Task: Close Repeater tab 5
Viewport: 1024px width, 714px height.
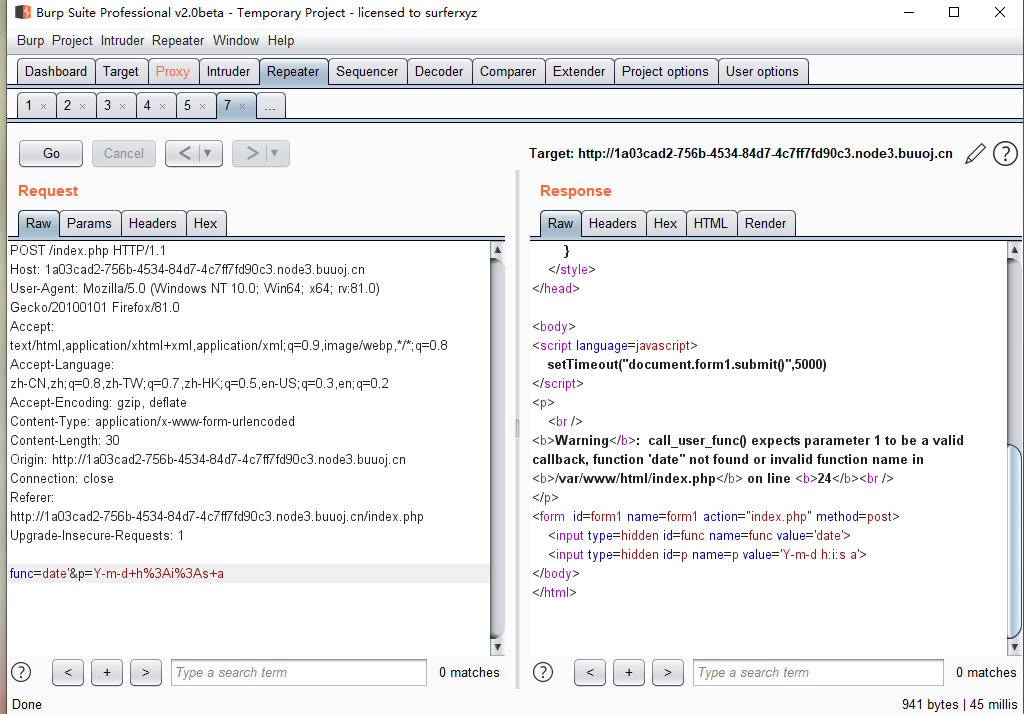Action: (202, 106)
